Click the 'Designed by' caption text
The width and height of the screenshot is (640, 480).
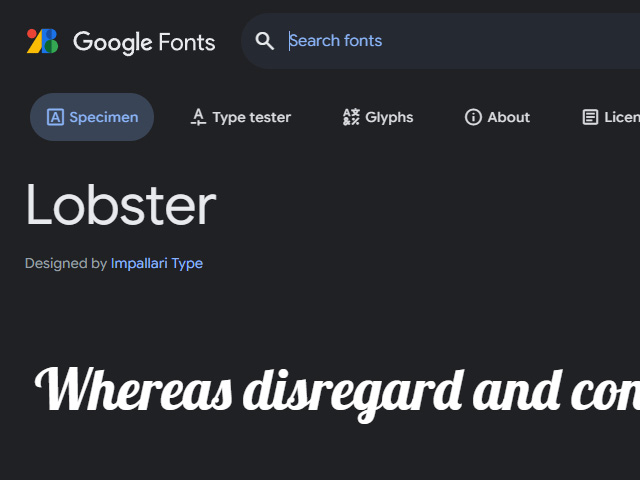[x=65, y=264]
